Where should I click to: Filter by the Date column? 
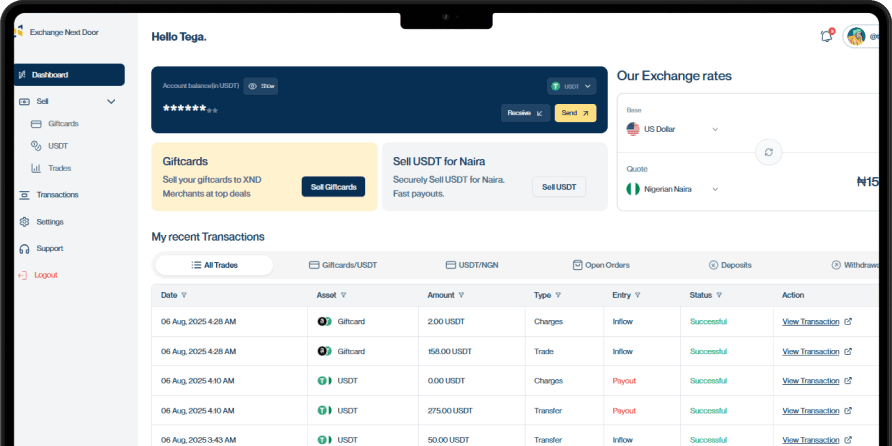(x=184, y=295)
